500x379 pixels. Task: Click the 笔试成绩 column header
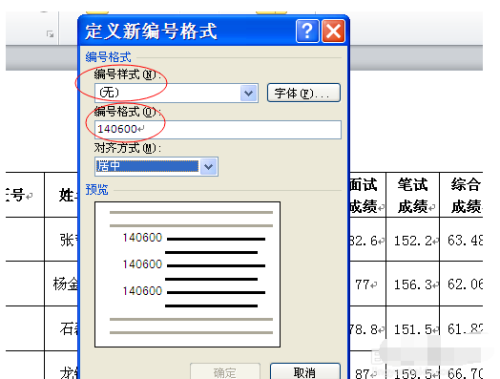pyautogui.click(x=413, y=195)
